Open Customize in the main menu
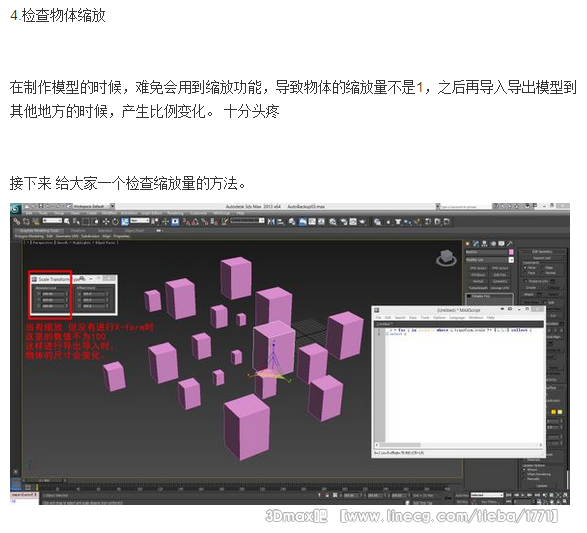 [x=198, y=213]
